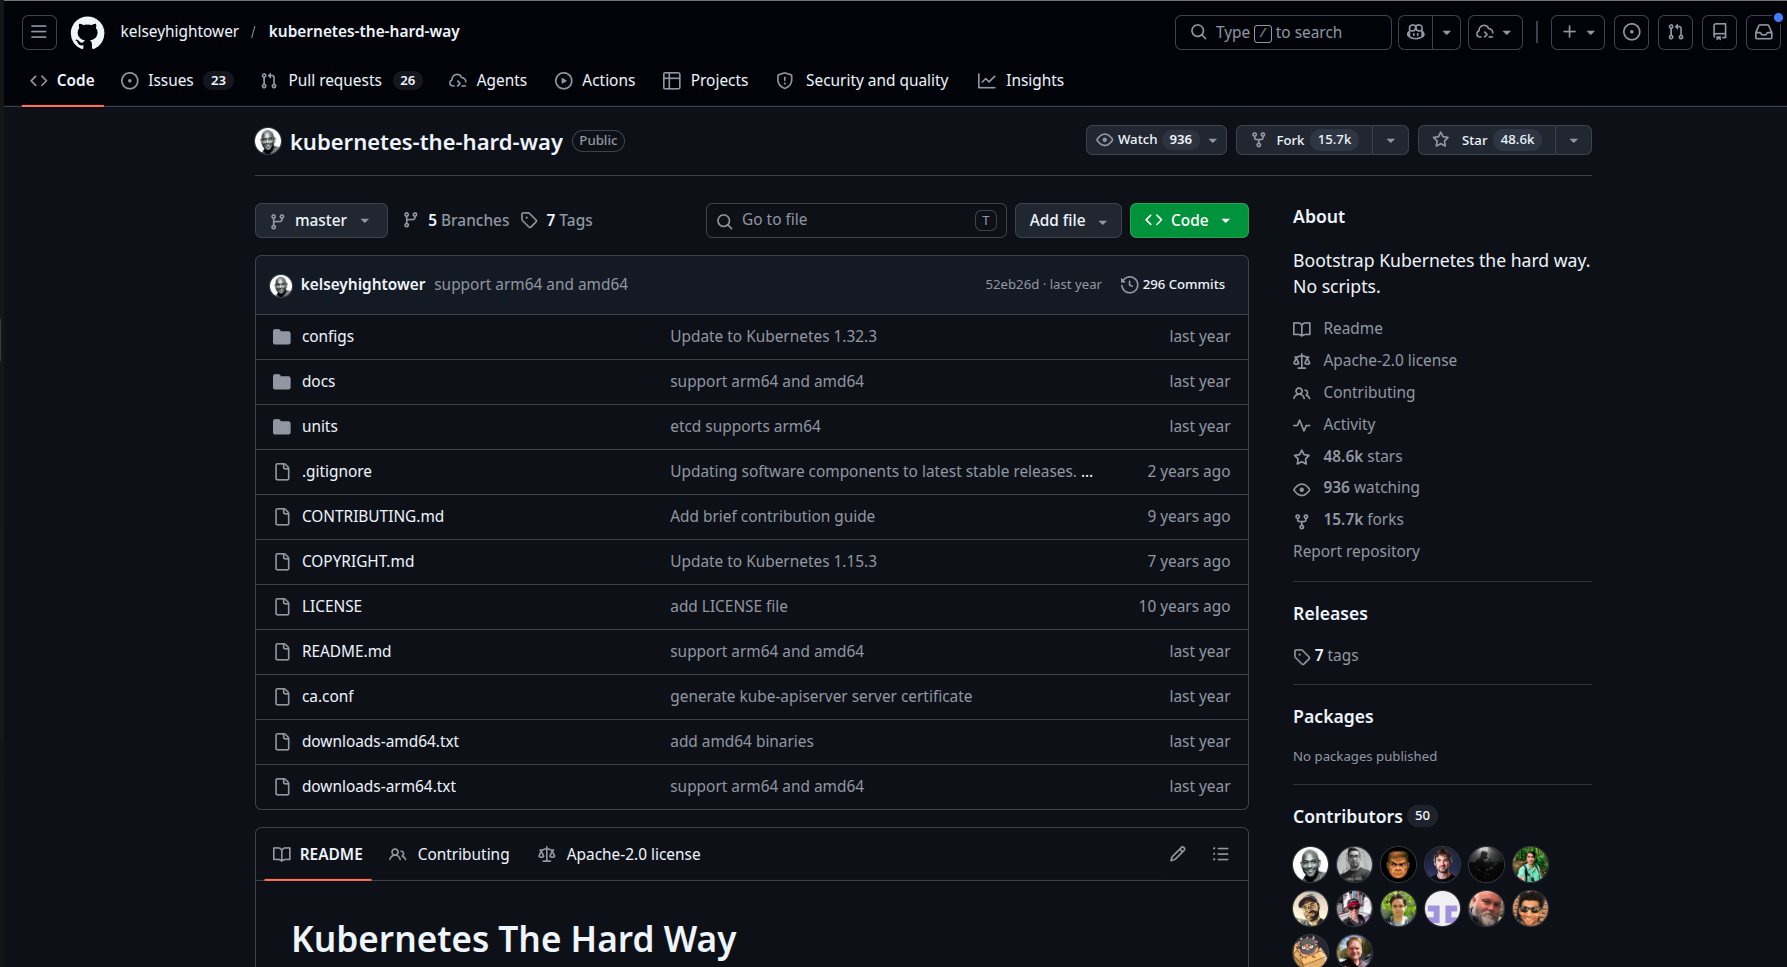
Task: Open the Activity link in About
Action: [x=1334, y=425]
